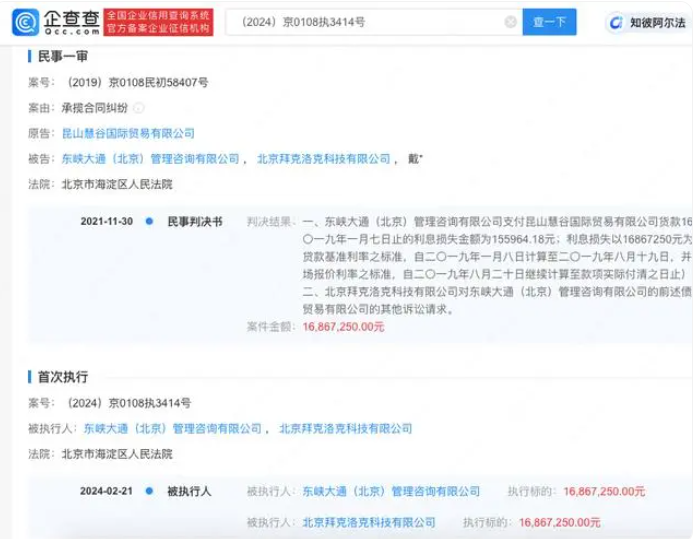
Task: Click the 民事判决书 document title
Action: tap(195, 222)
